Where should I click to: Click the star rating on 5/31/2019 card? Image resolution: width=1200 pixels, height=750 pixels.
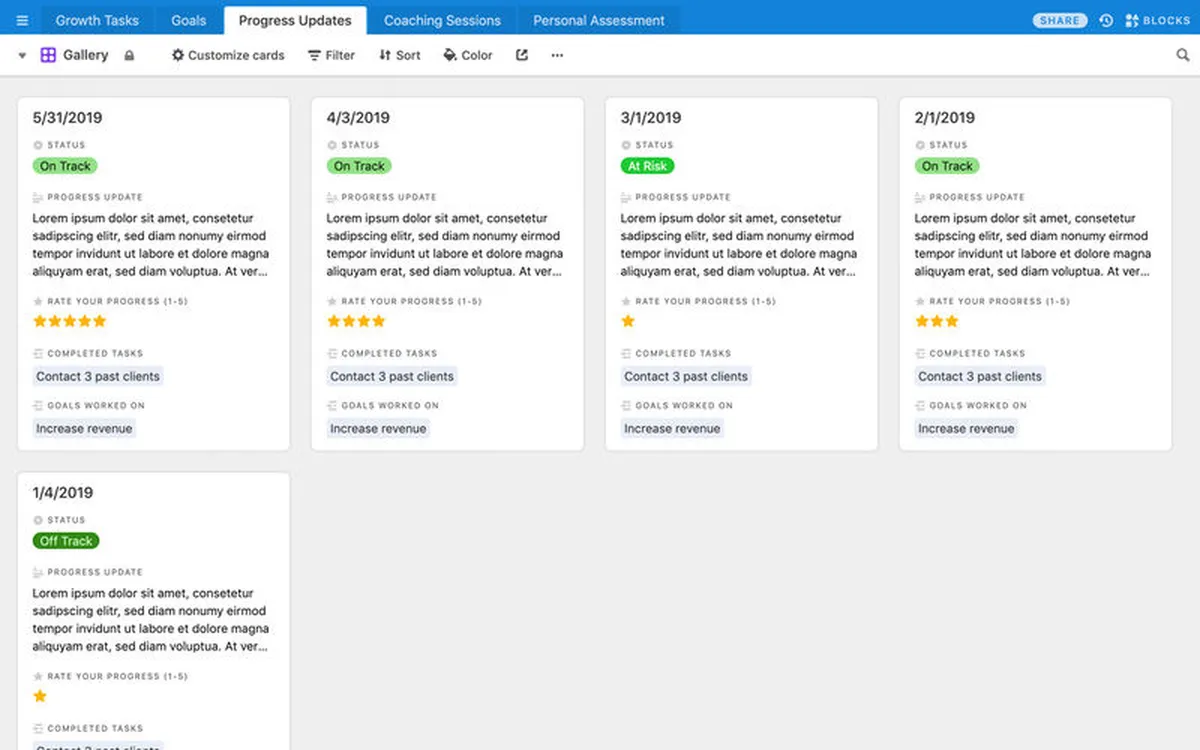pos(69,321)
